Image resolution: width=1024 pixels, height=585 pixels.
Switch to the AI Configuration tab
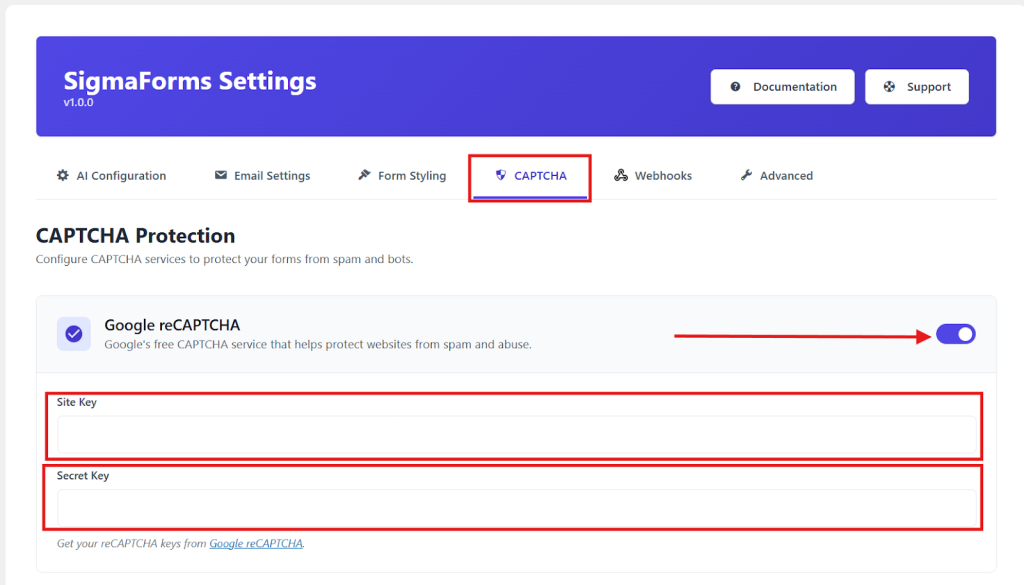[121, 176]
